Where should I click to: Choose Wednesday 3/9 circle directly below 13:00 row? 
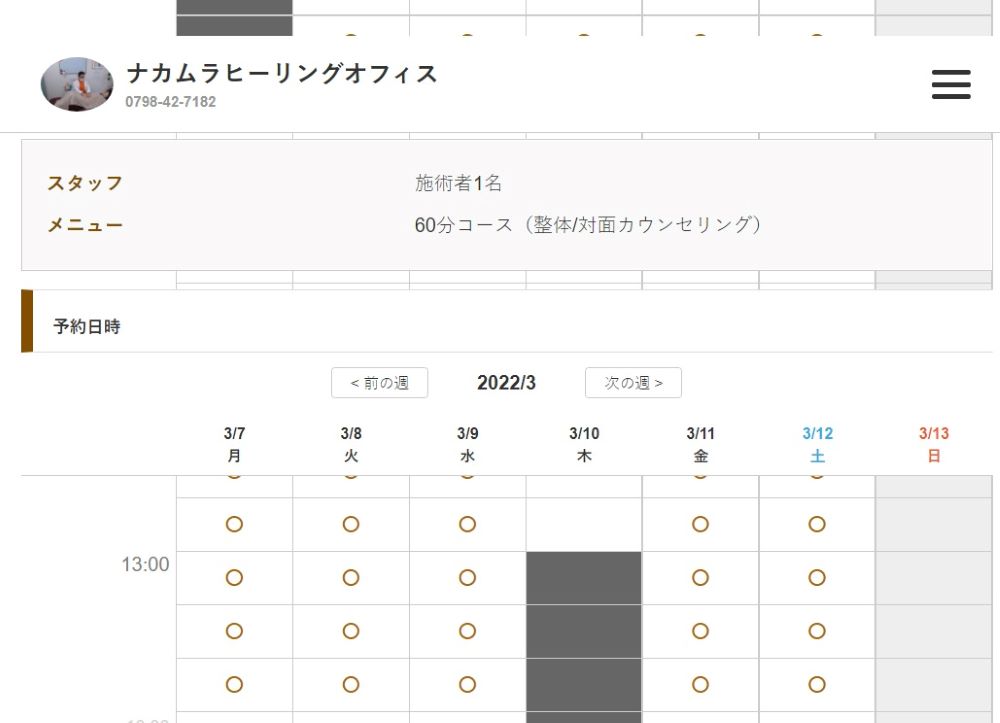tap(467, 631)
